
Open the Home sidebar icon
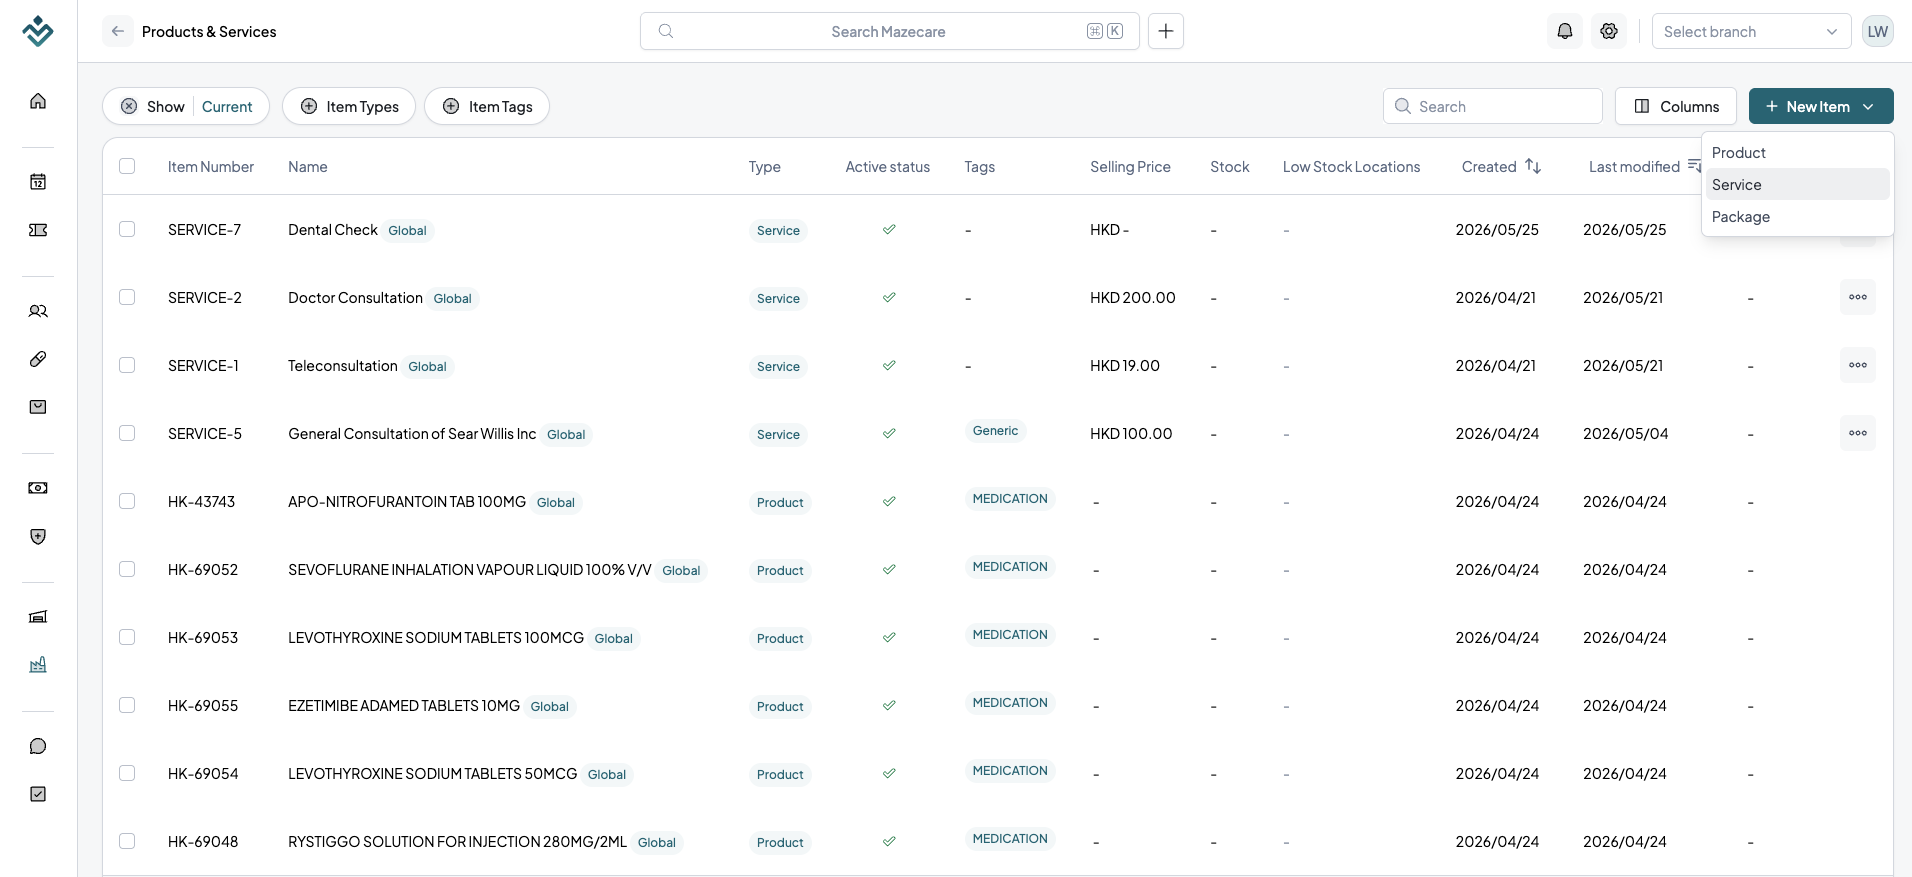[38, 101]
